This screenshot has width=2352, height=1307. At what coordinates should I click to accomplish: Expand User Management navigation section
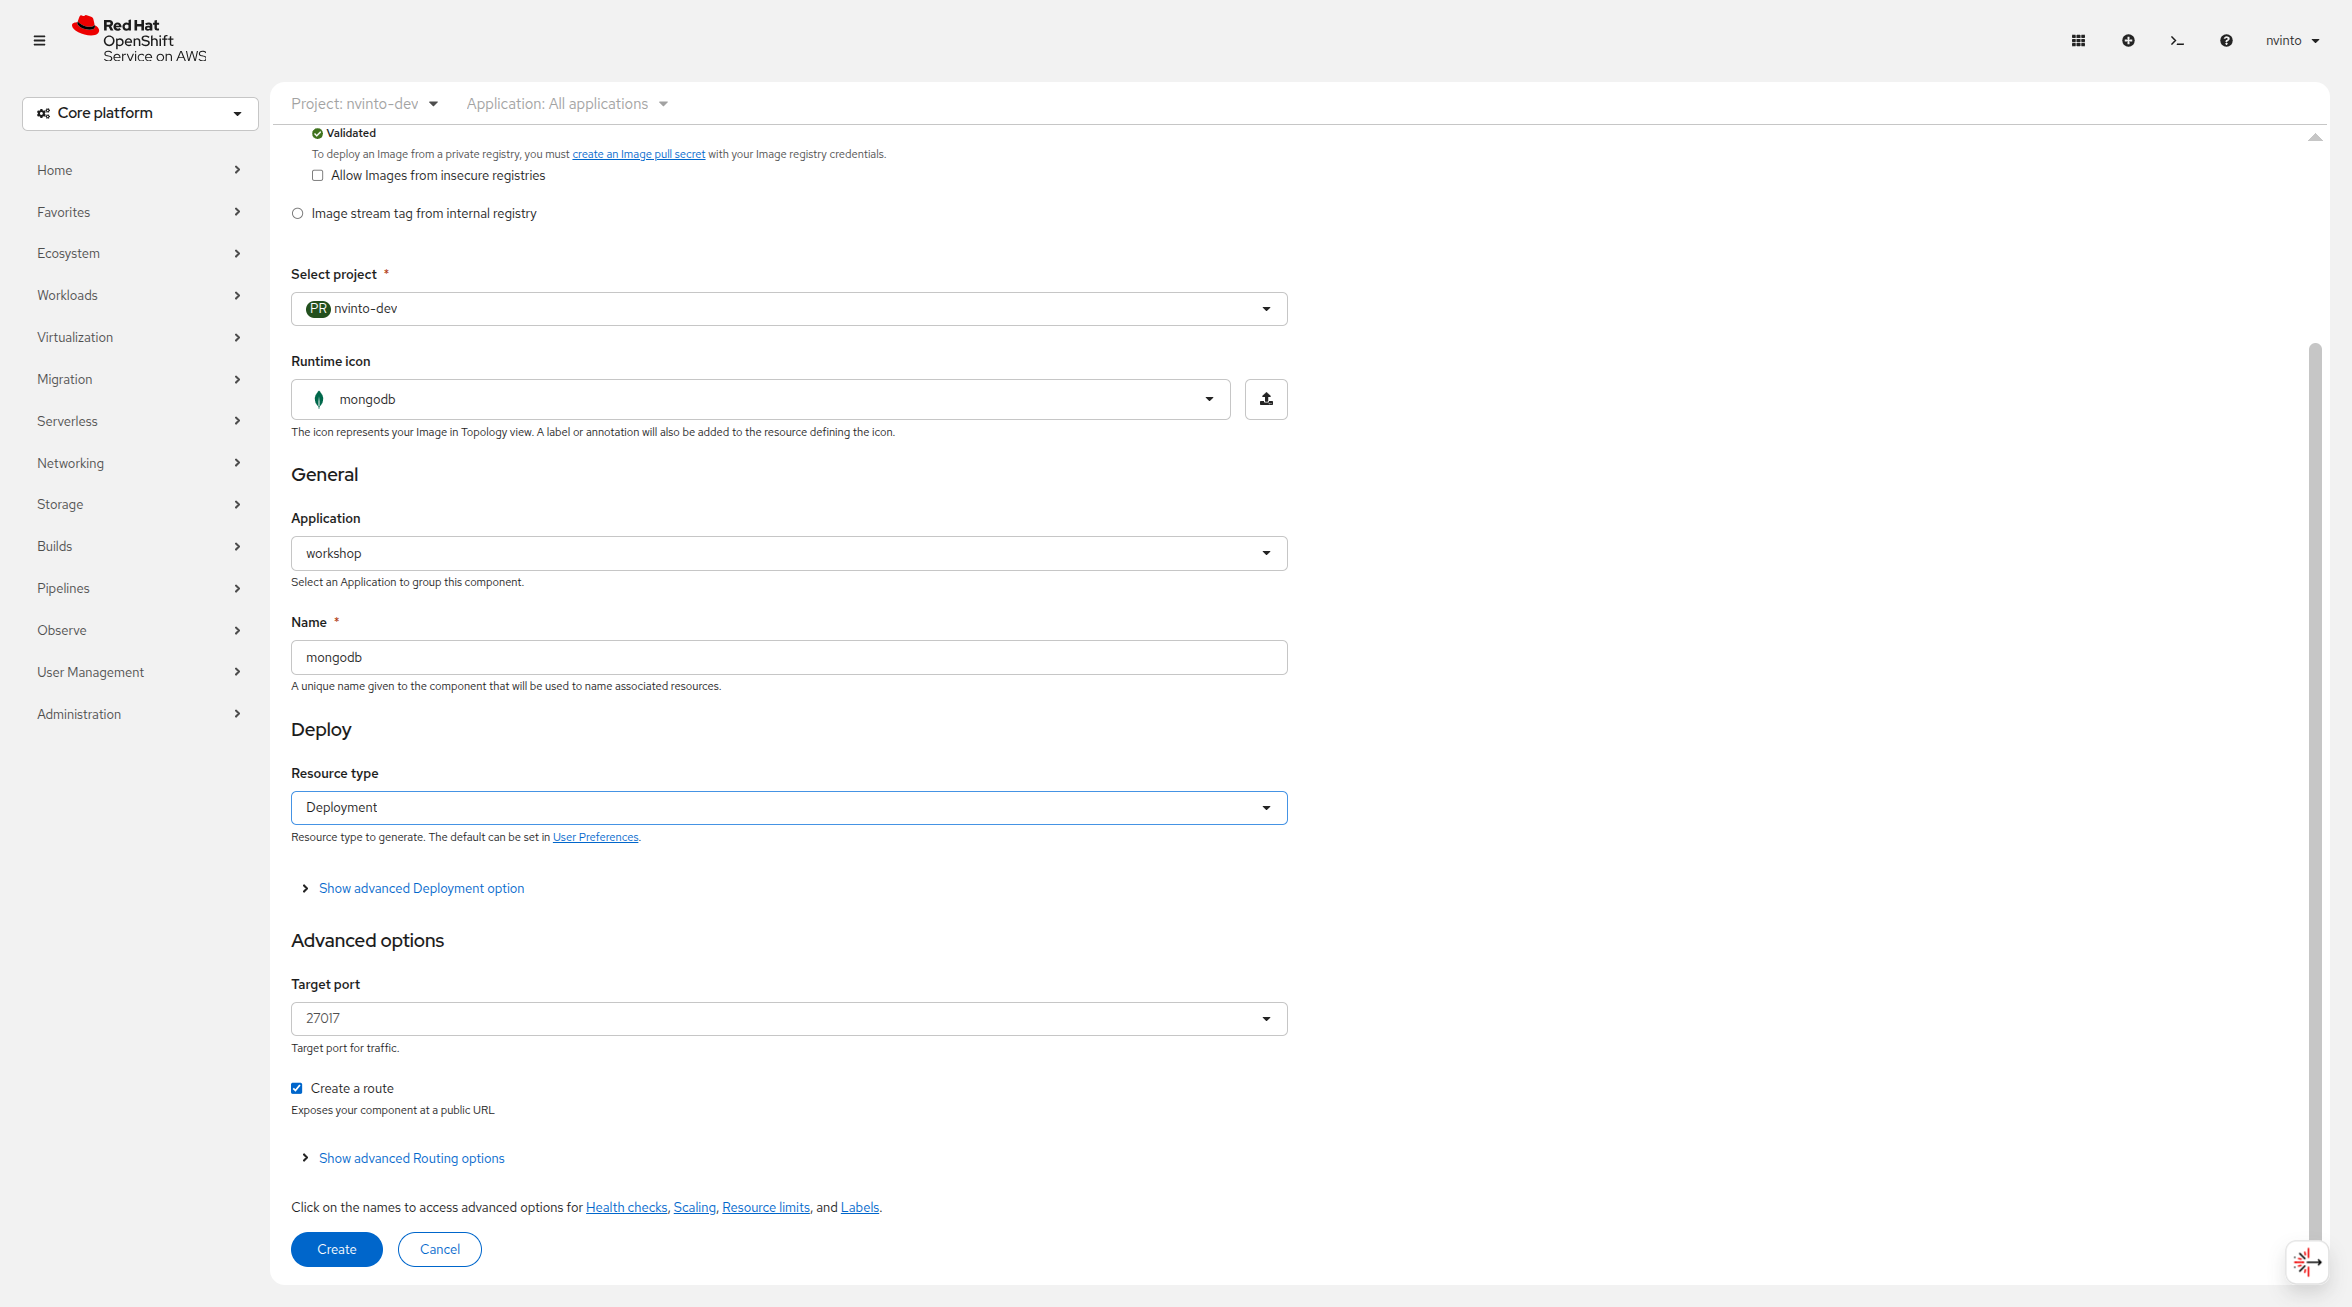[x=140, y=672]
